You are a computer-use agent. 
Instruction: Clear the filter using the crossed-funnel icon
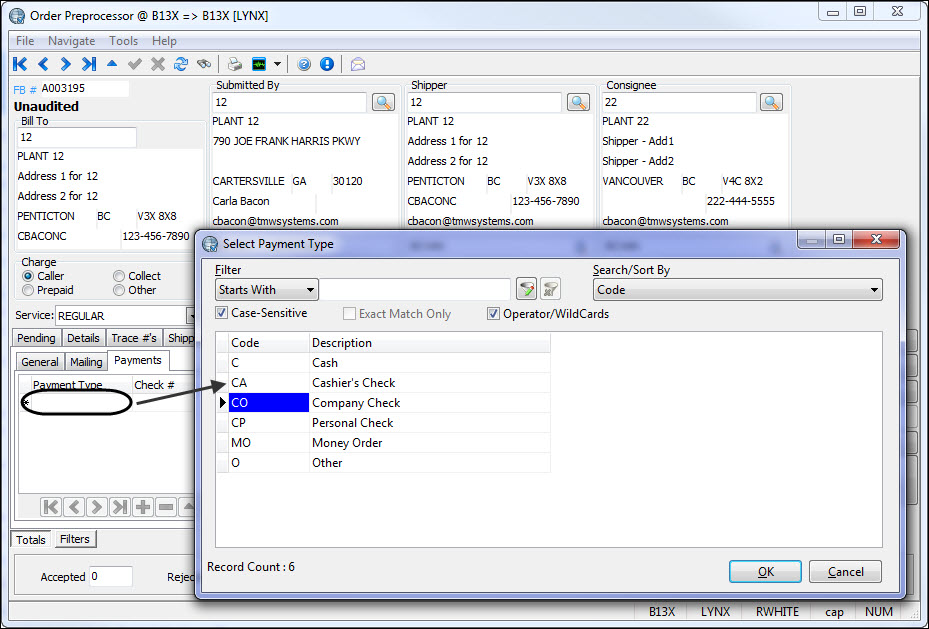click(550, 288)
